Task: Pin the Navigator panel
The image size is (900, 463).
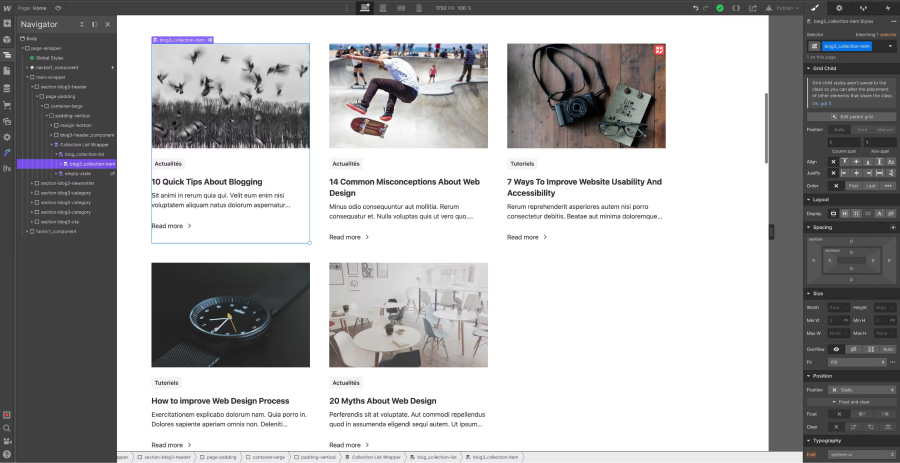Action: (95, 25)
